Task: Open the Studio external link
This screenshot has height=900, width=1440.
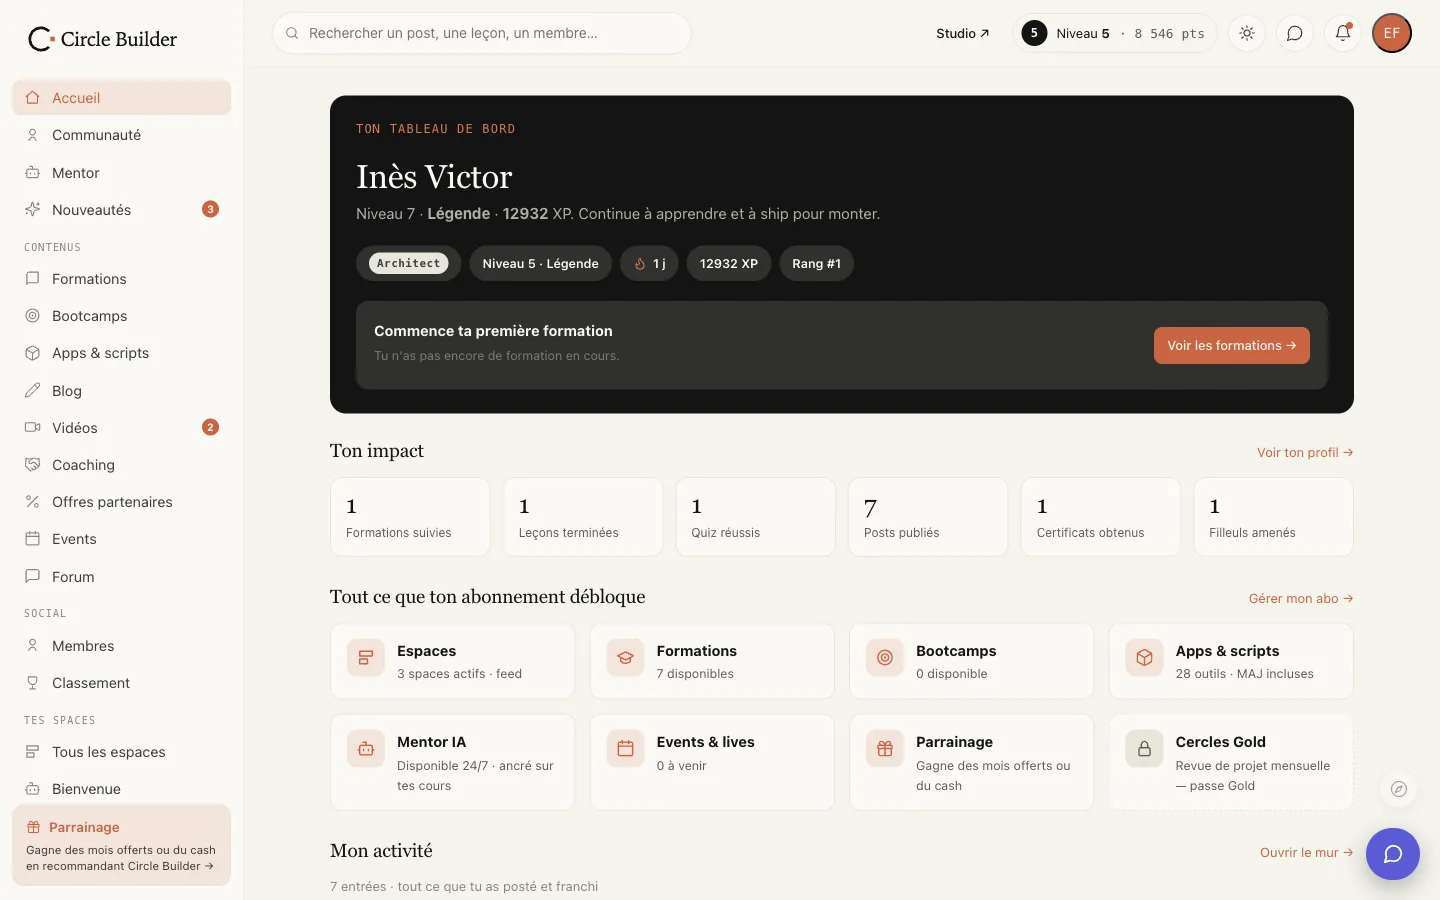Action: (962, 33)
